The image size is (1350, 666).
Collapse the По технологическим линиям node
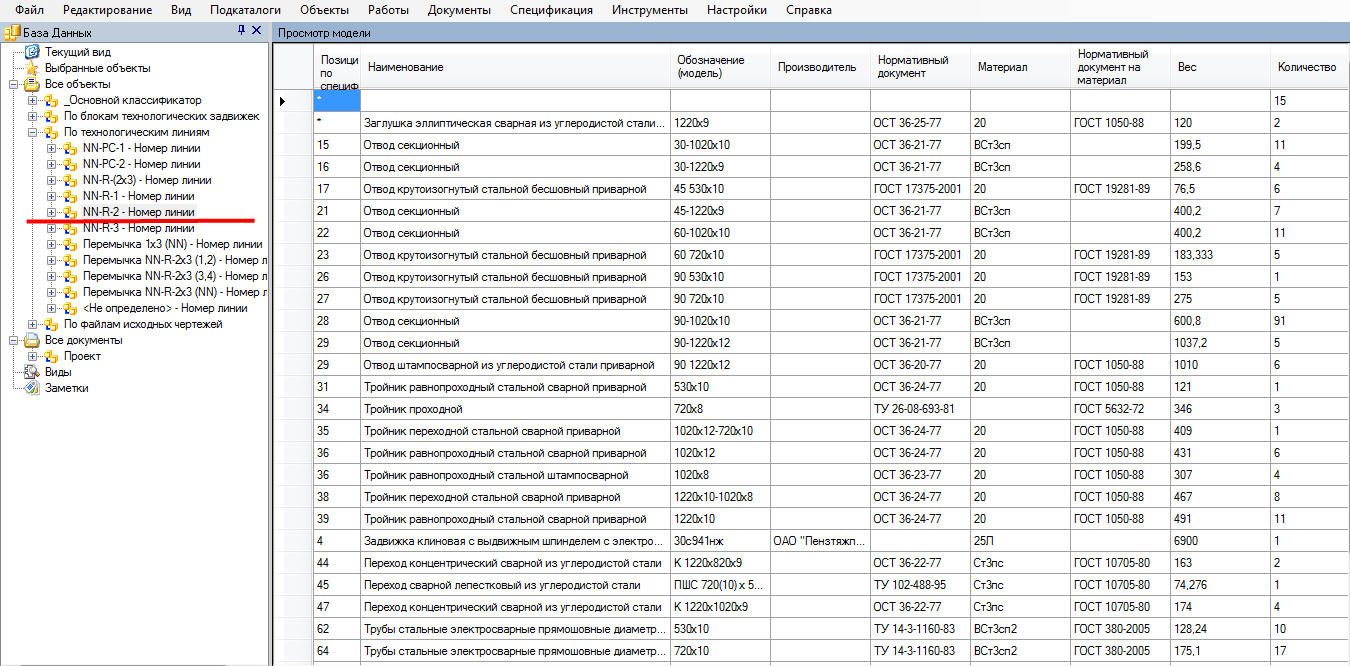(32, 132)
